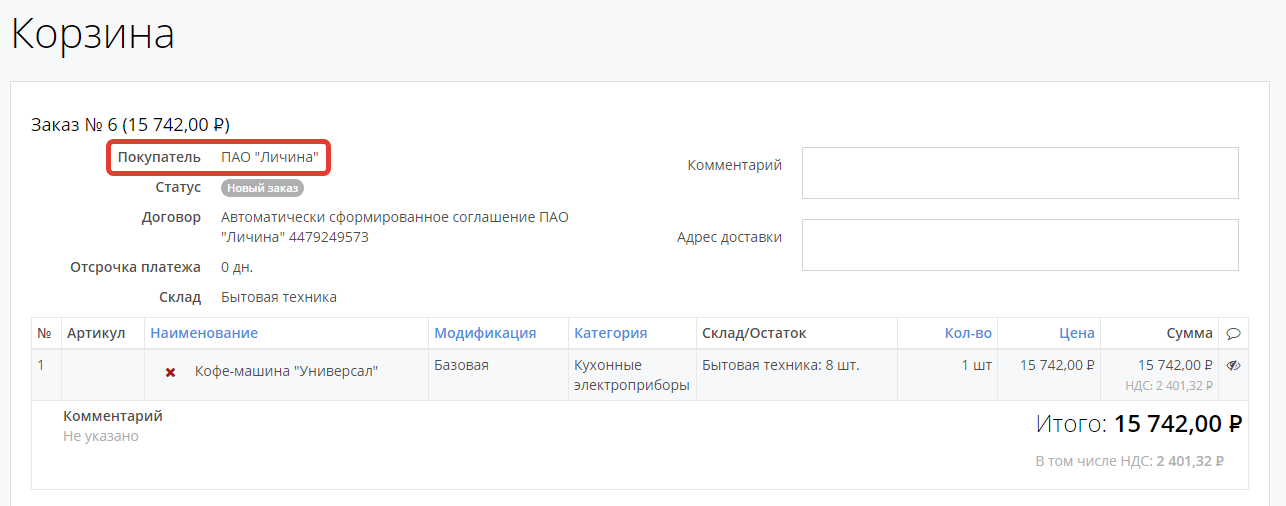The image size is (1286, 506).
Task: Toggle the crossed-eye icon in the row
Action: tap(1233, 366)
